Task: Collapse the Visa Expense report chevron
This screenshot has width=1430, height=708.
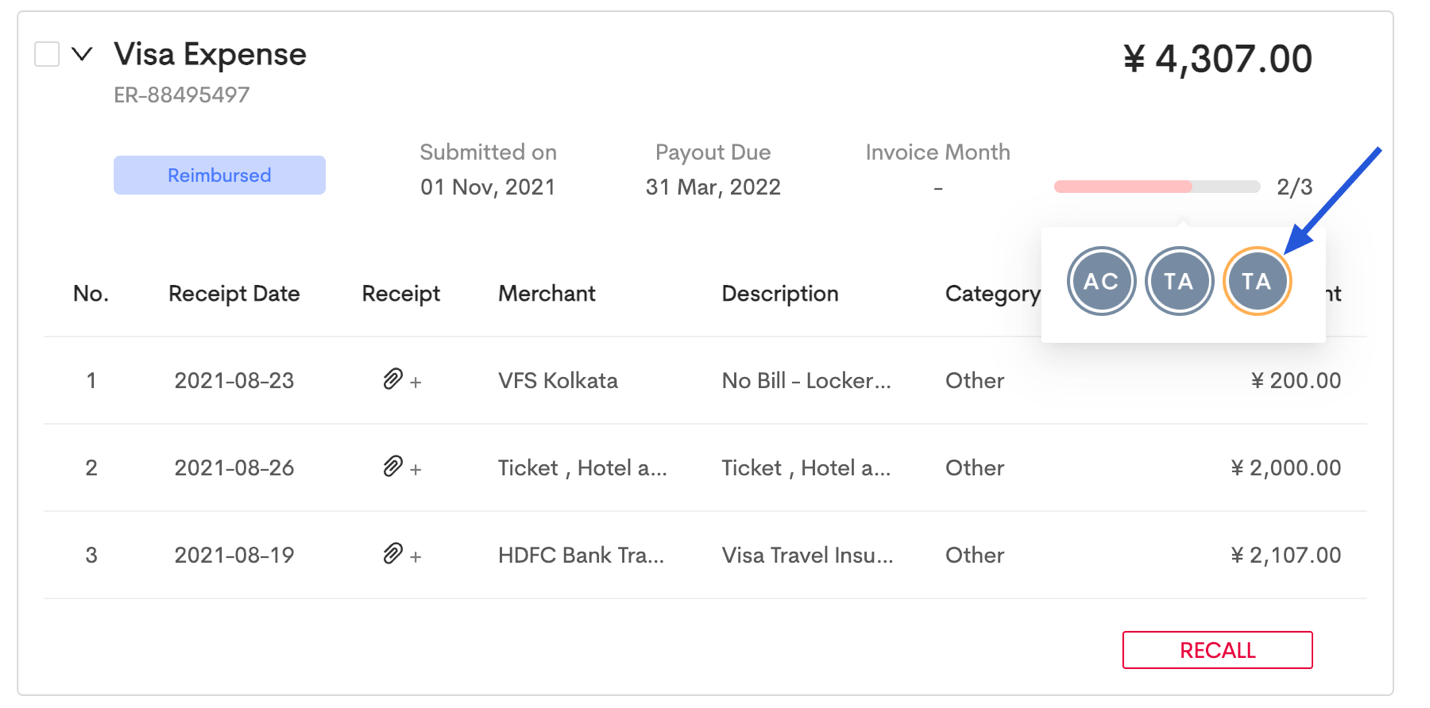Action: pyautogui.click(x=83, y=54)
